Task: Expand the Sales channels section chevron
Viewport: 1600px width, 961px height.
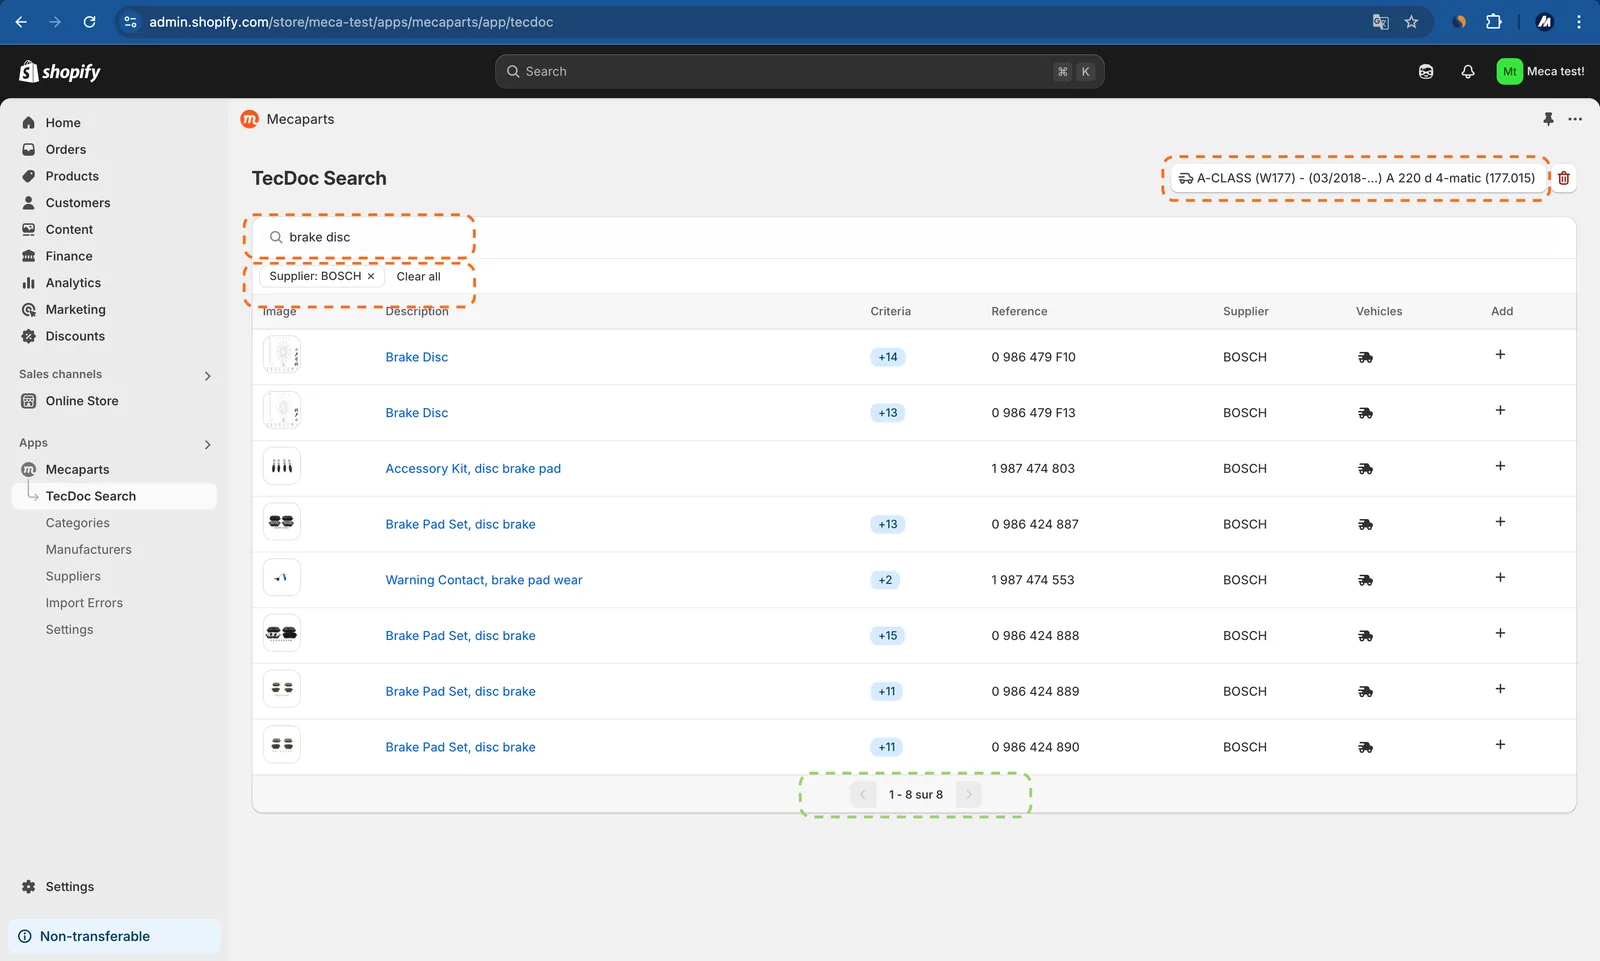Action: [x=208, y=376]
